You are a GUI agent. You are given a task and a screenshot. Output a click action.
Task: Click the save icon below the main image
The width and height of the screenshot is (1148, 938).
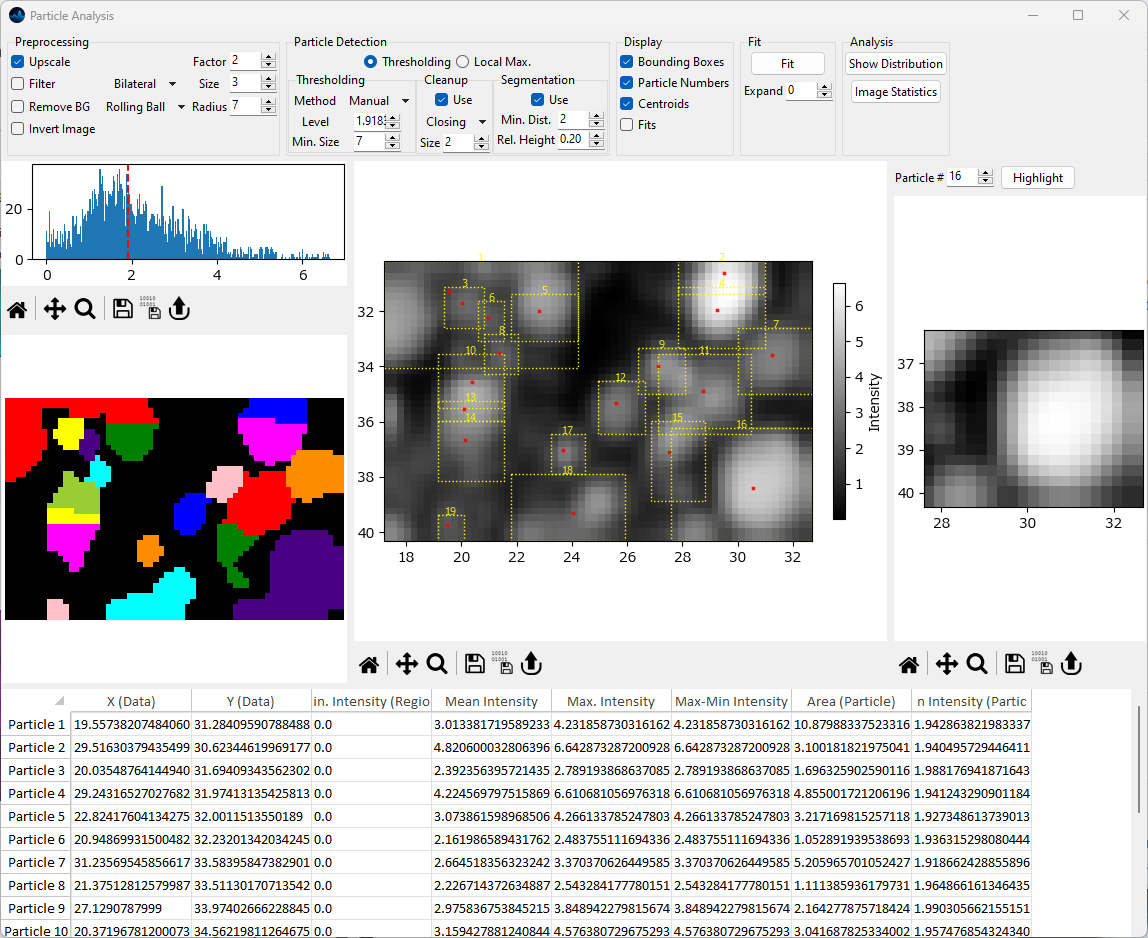coord(475,663)
